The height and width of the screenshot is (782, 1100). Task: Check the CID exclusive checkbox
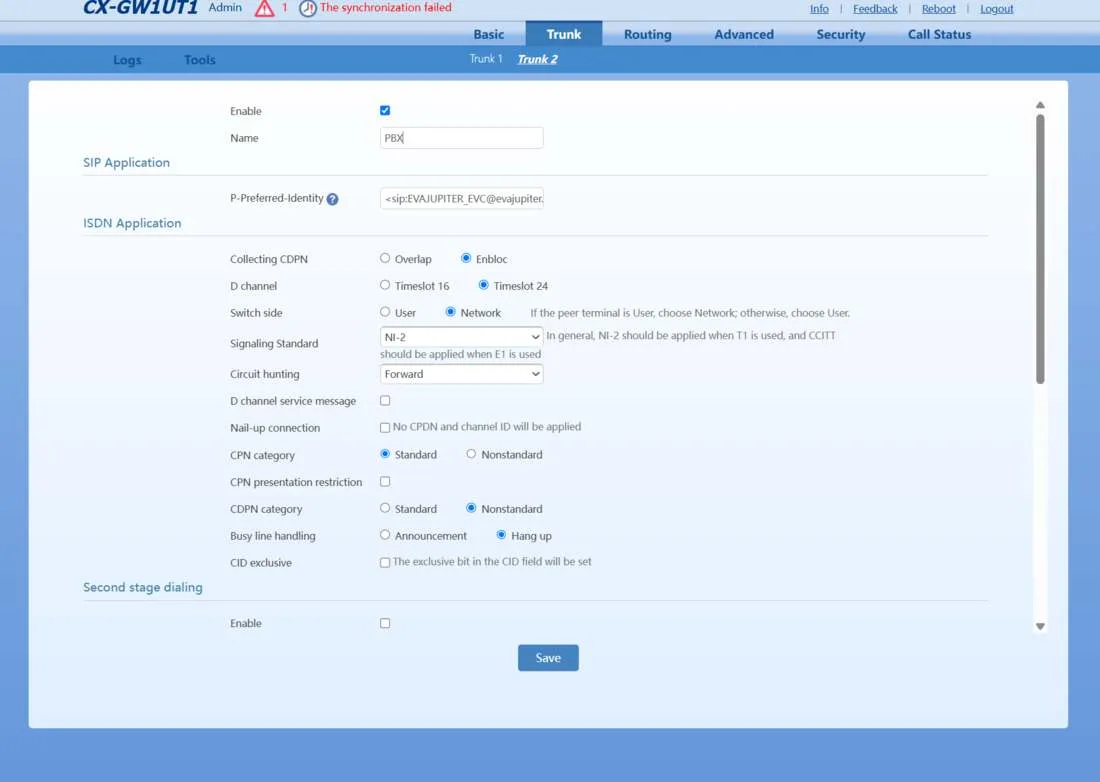(x=385, y=562)
